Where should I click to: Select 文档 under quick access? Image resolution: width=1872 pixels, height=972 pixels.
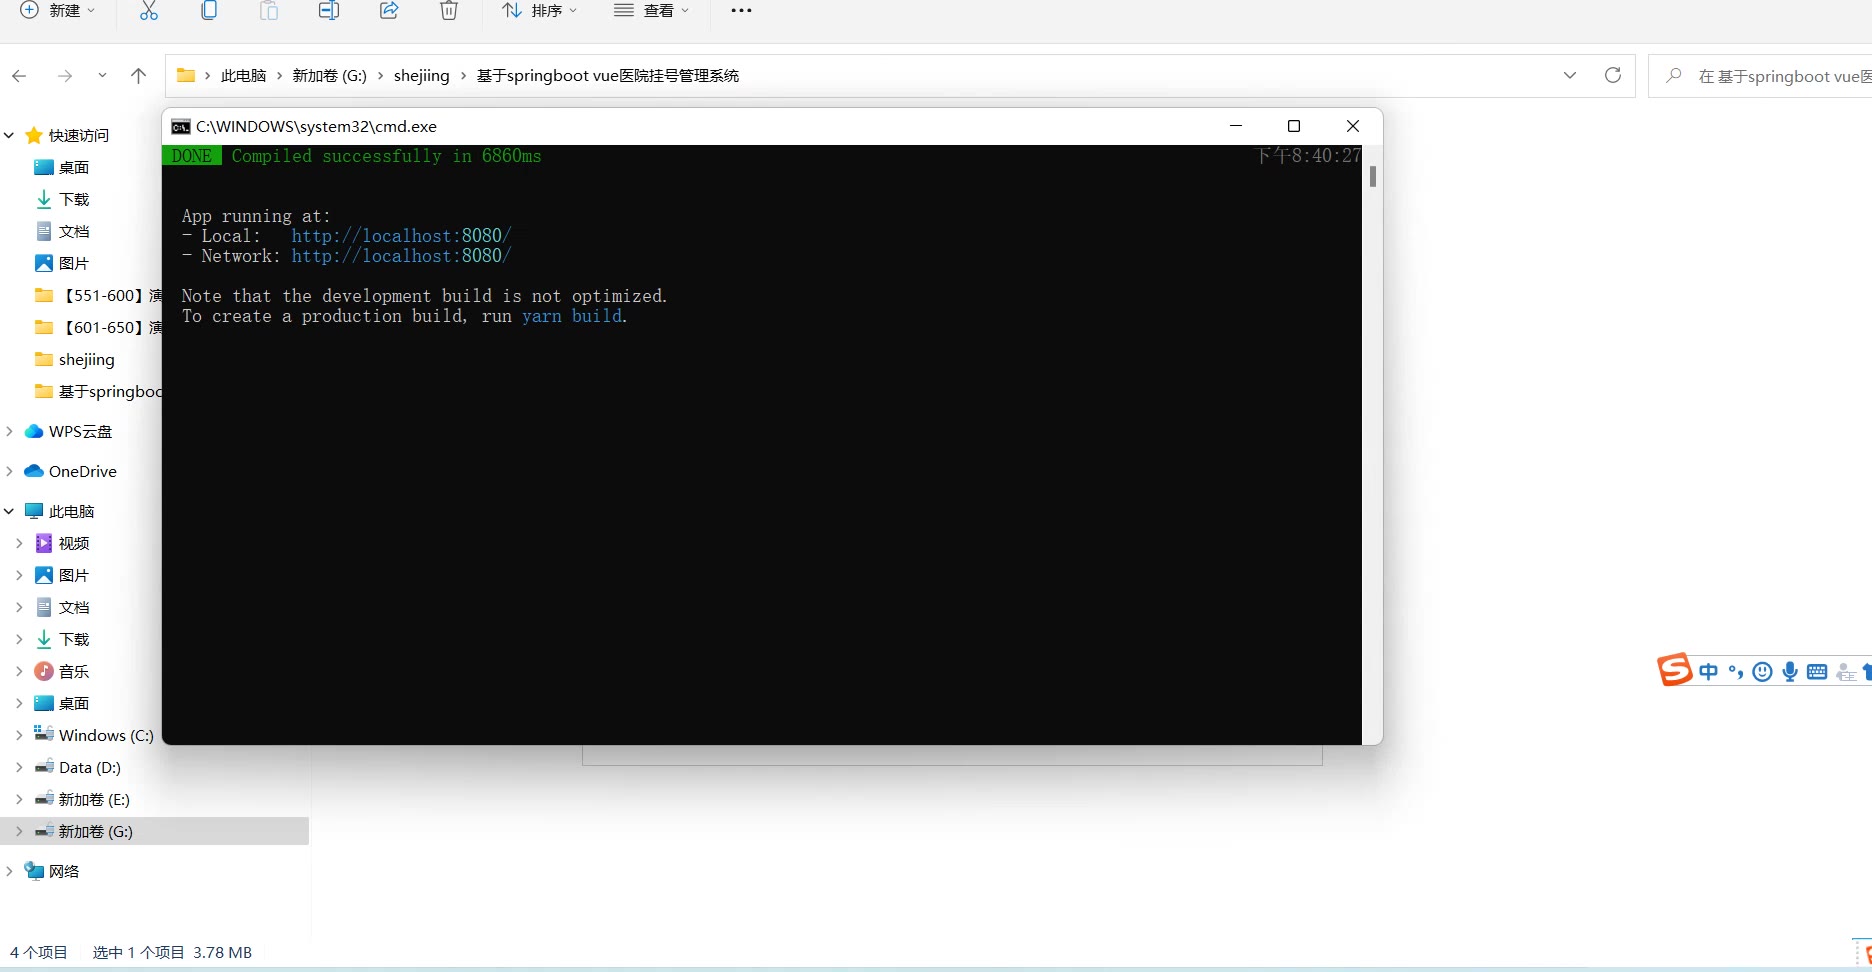(x=74, y=231)
